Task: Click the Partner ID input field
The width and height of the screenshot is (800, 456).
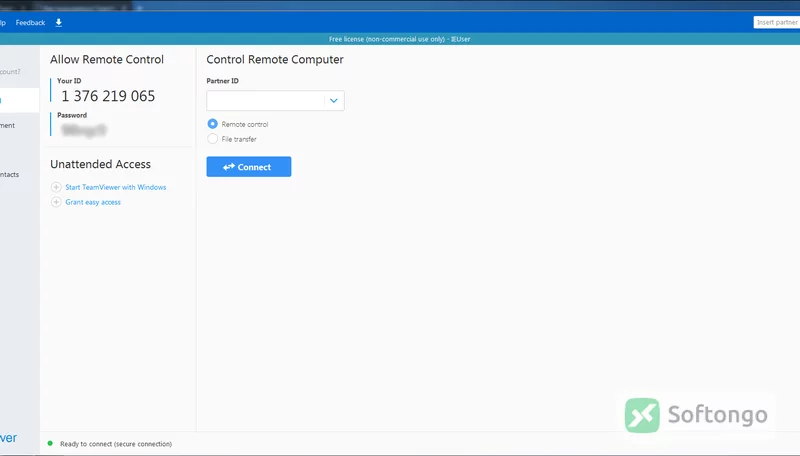Action: click(265, 100)
